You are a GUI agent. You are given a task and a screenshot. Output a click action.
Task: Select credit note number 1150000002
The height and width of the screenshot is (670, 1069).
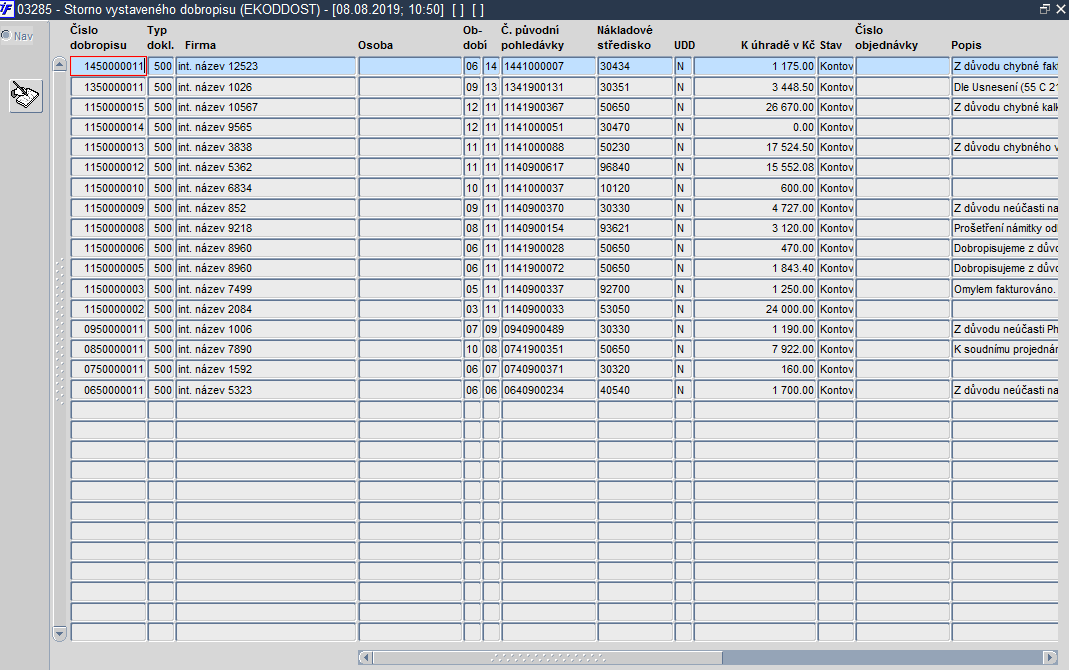108,309
